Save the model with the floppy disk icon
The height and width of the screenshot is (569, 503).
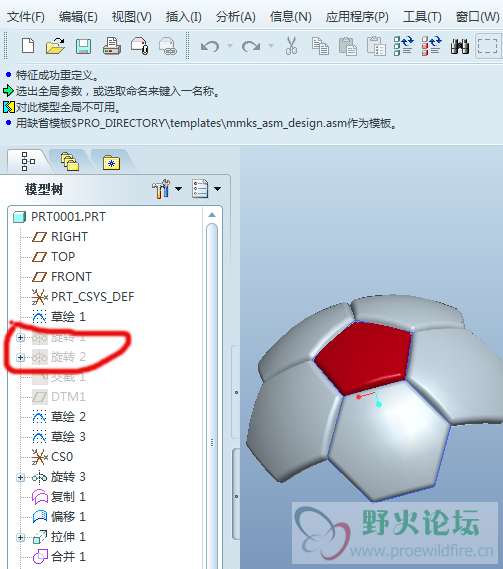click(x=83, y=46)
